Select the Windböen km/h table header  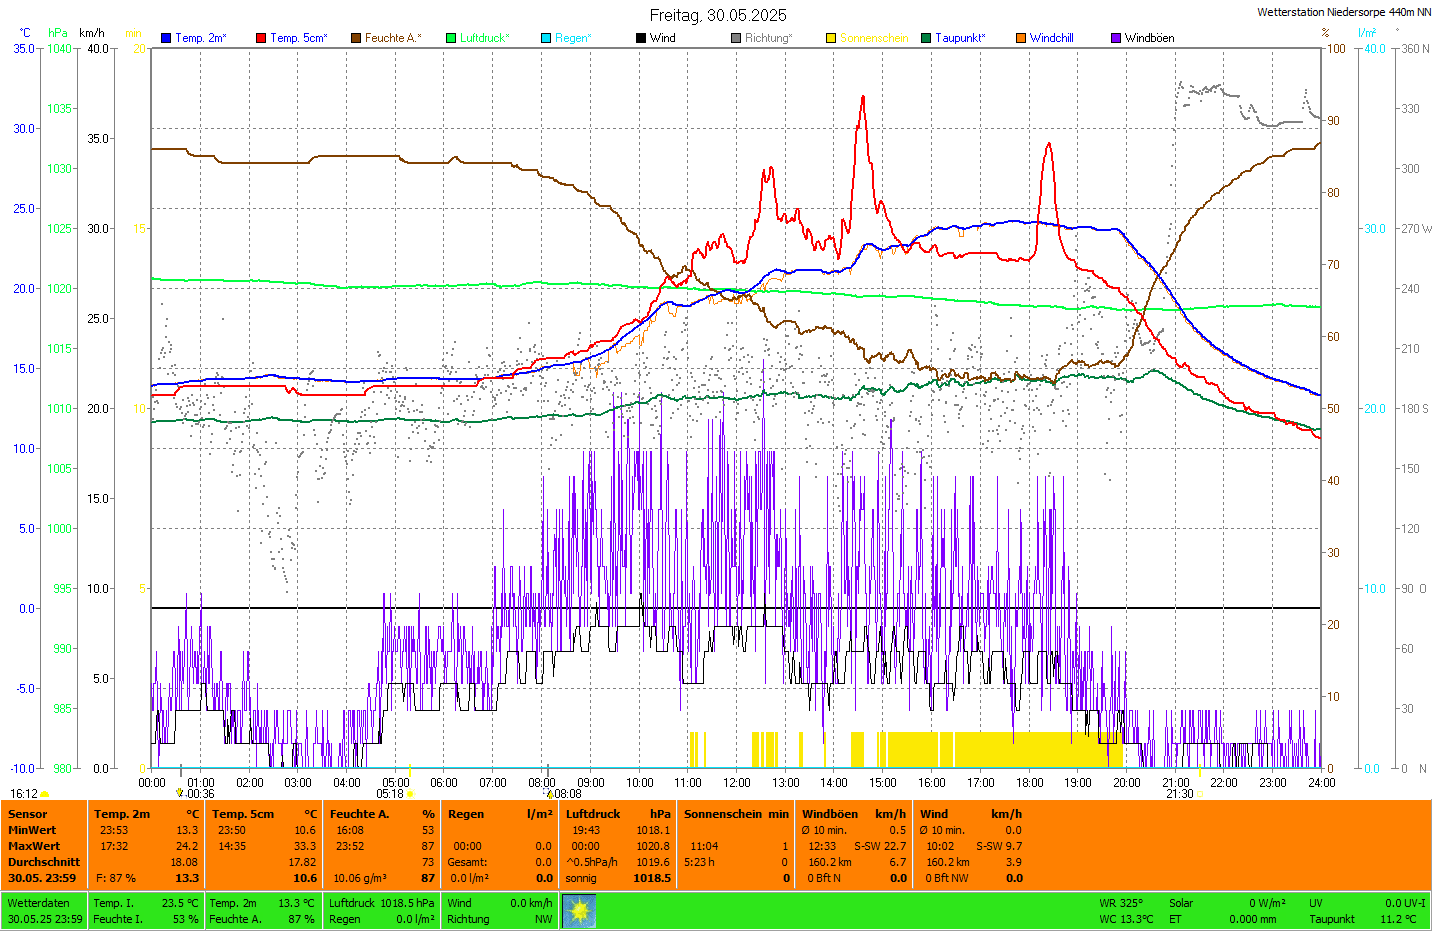coord(853,814)
